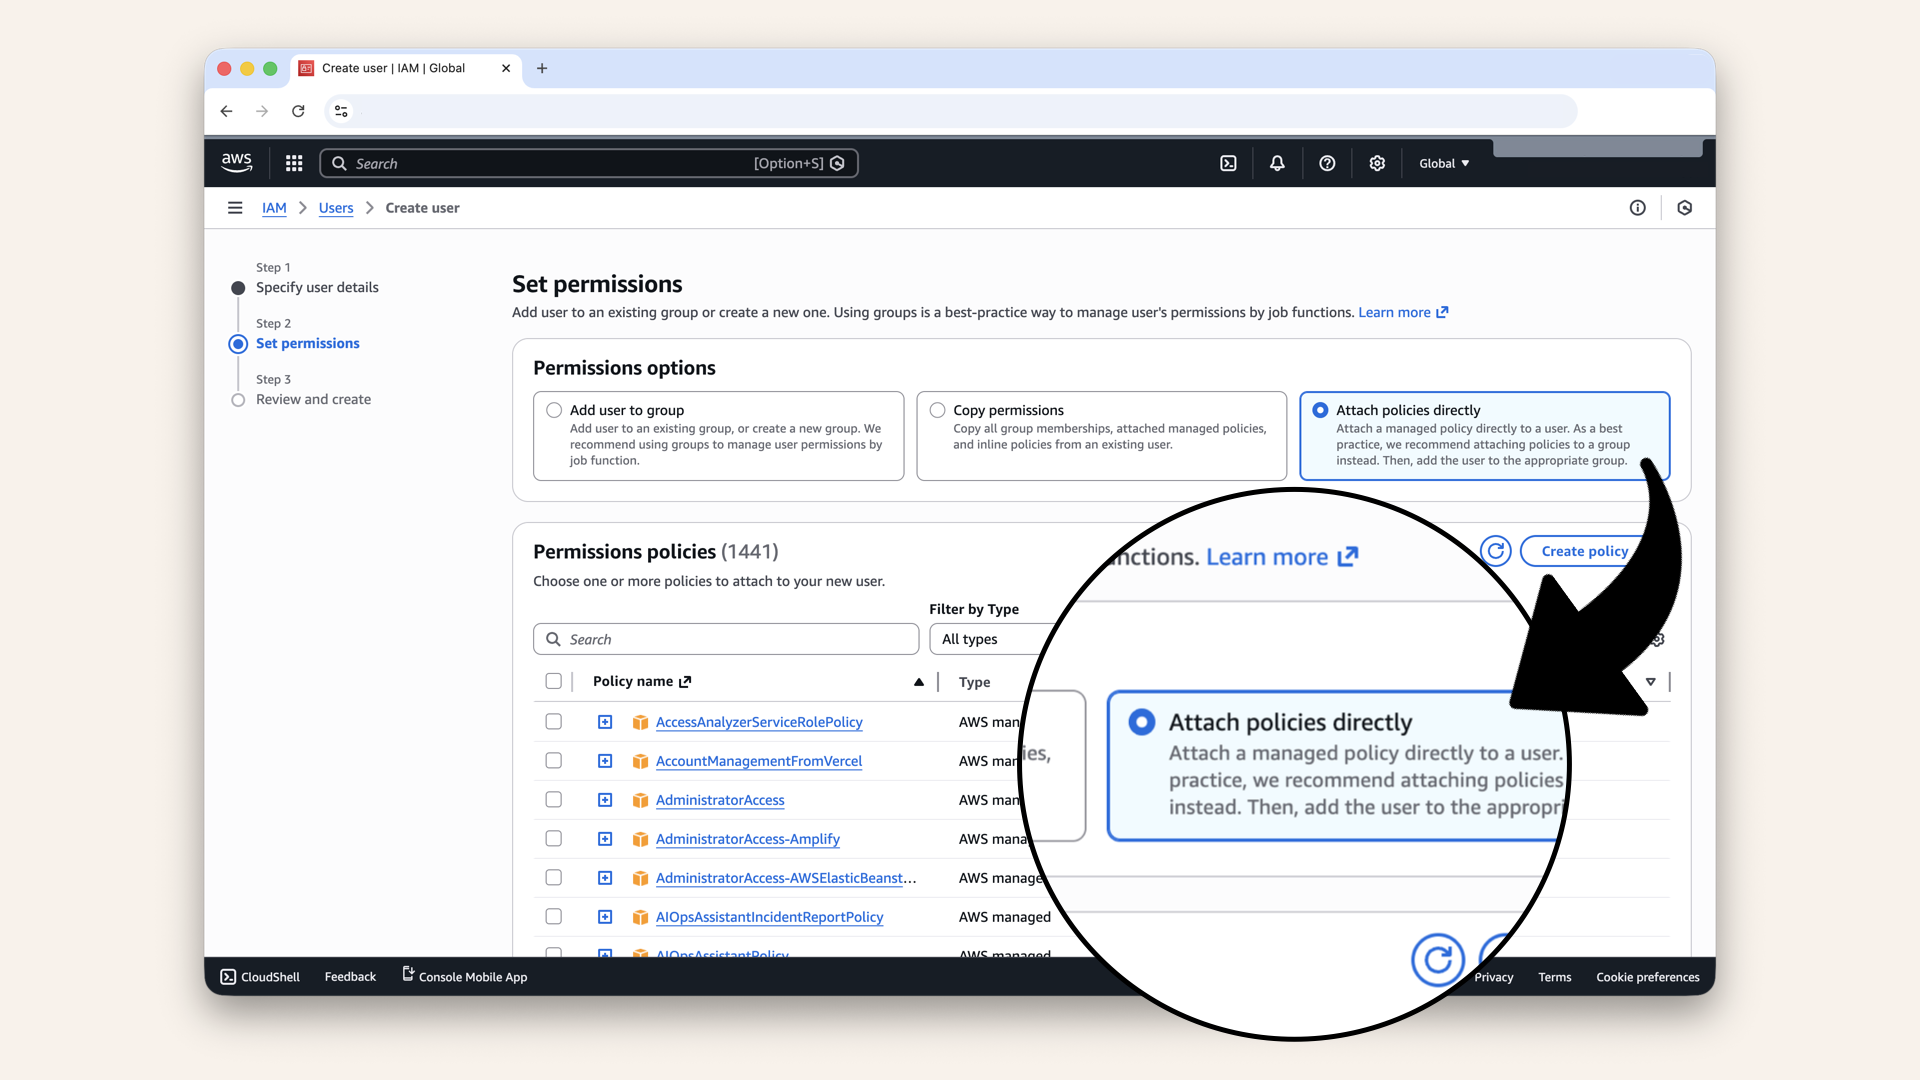The image size is (1920, 1080).
Task: Open notifications bell
Action: [x=1277, y=162]
